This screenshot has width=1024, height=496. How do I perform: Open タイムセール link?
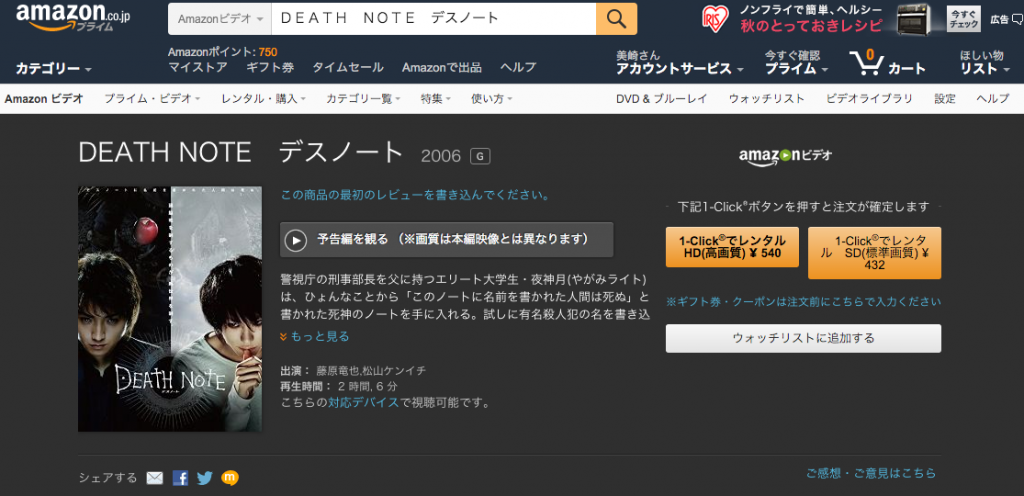pyautogui.click(x=347, y=67)
